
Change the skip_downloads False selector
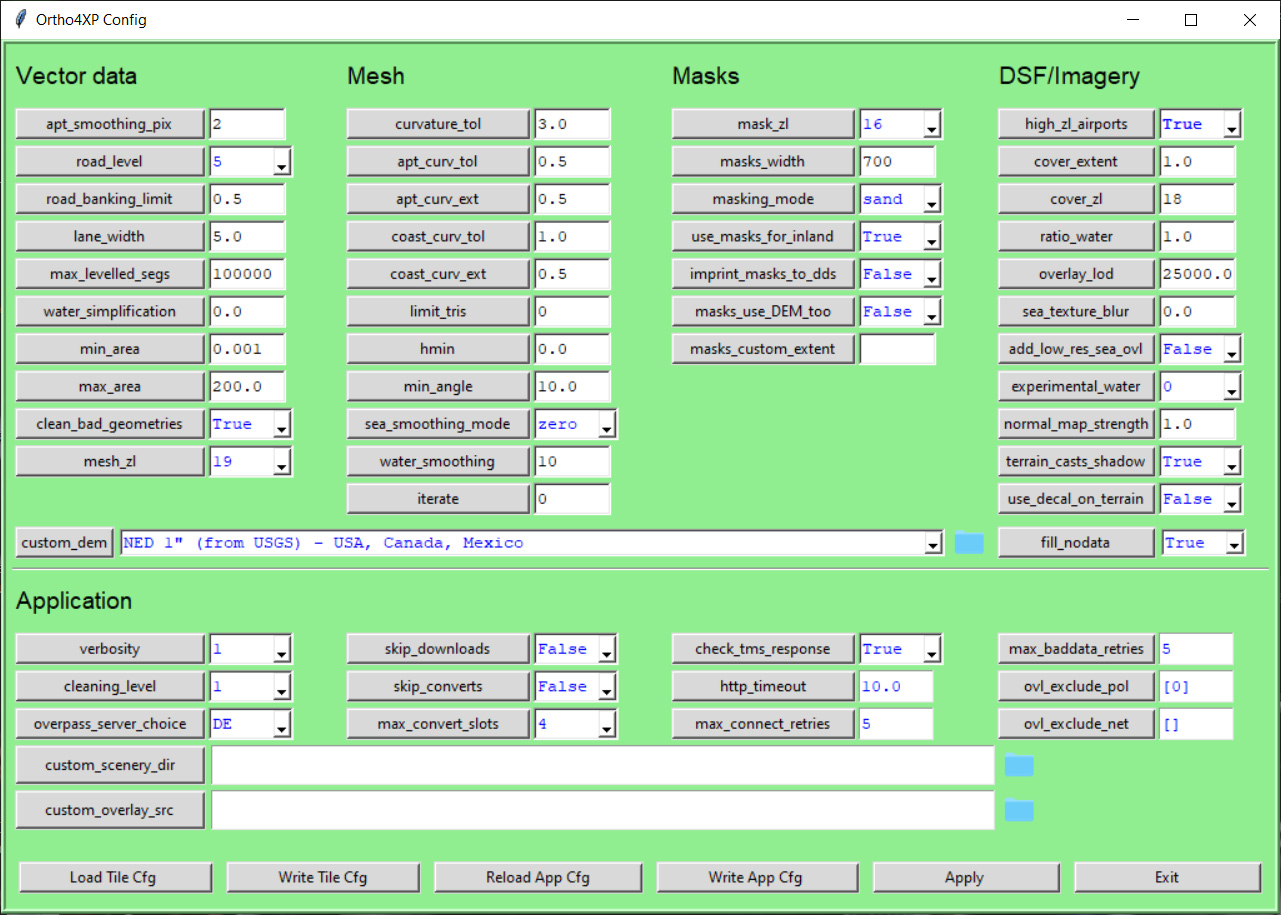pos(607,650)
